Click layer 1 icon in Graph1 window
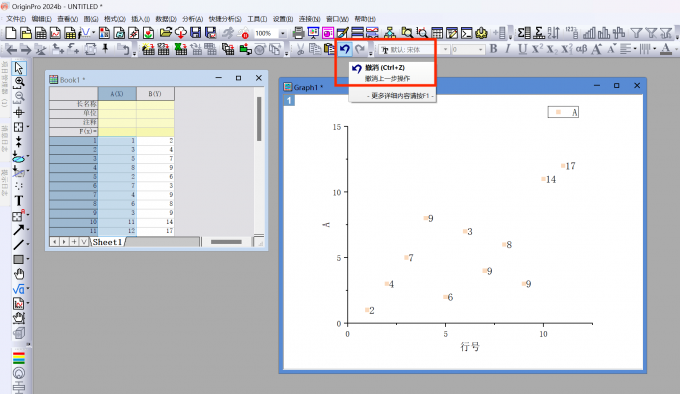This screenshot has height=394, width=680. (x=289, y=100)
